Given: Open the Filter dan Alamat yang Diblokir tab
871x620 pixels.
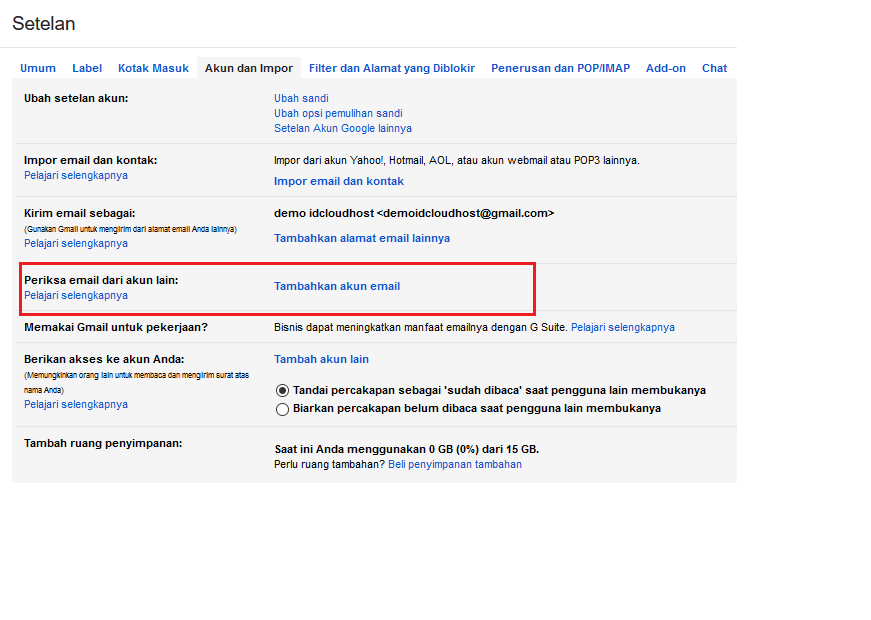Looking at the screenshot, I should coord(392,68).
